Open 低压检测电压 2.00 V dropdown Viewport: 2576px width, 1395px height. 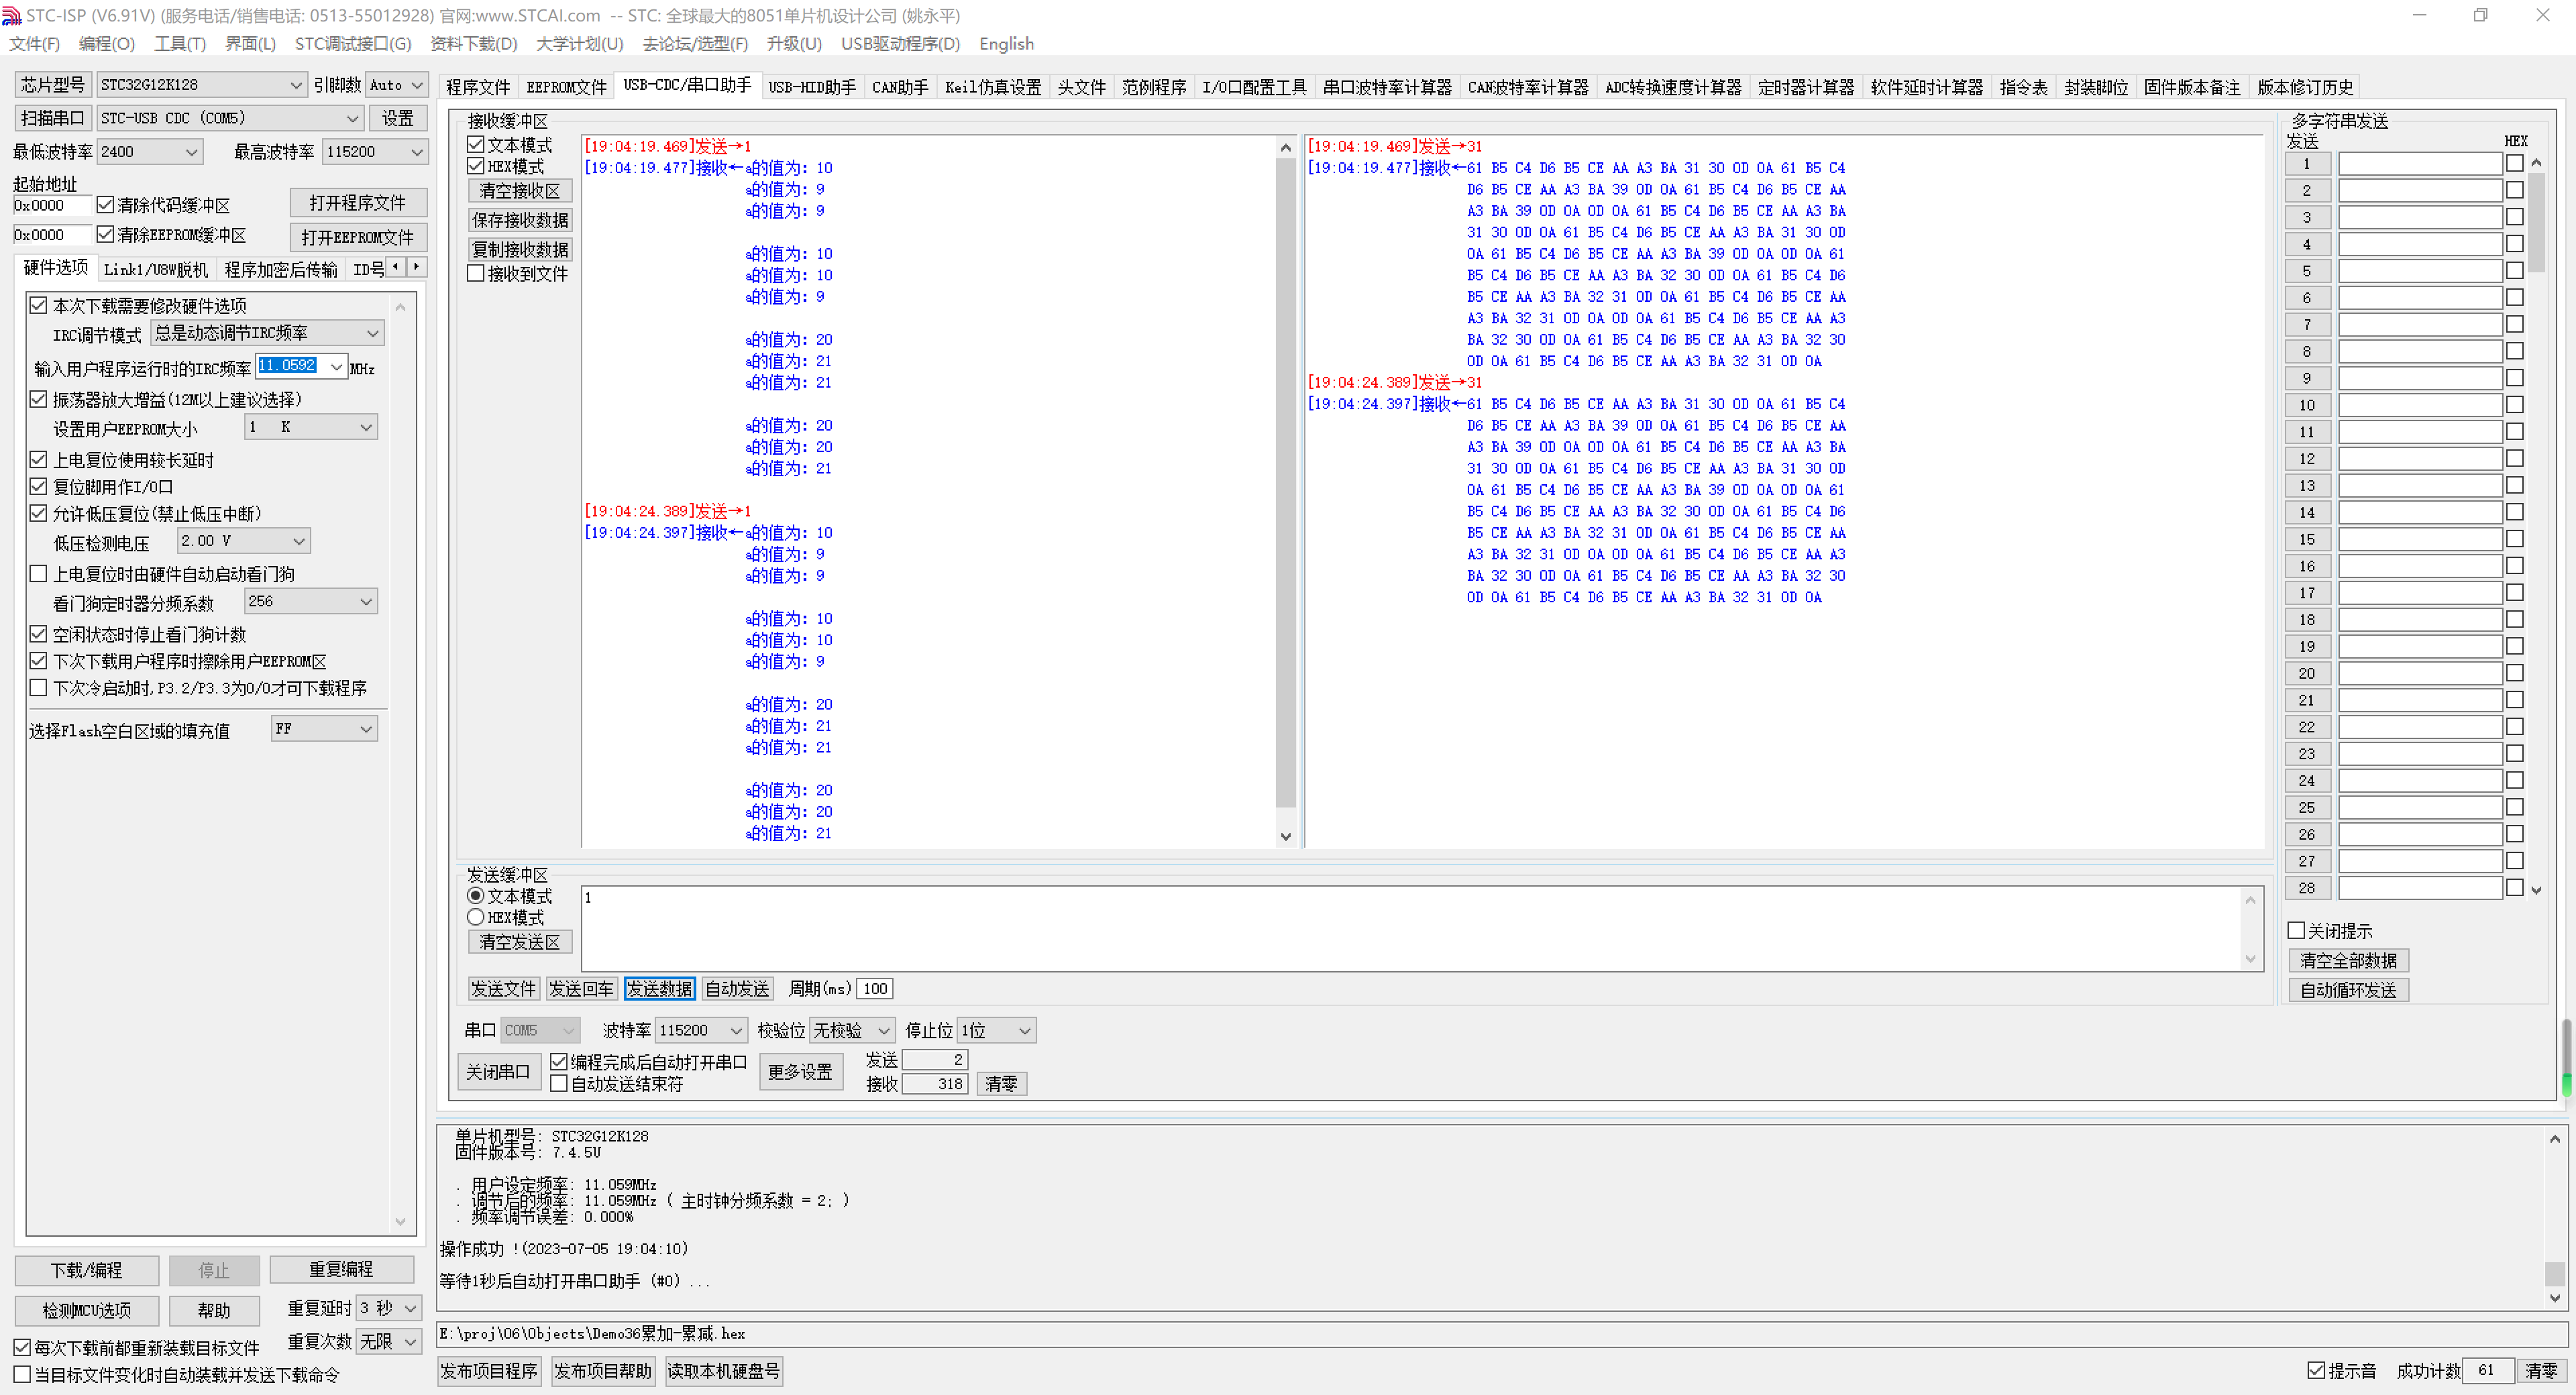298,541
